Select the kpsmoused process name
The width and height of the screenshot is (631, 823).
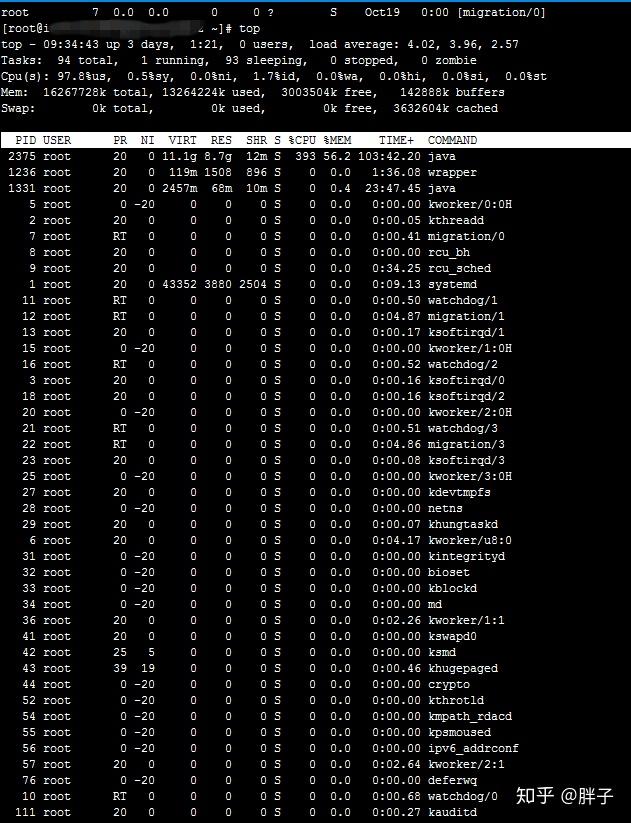[x=459, y=733]
